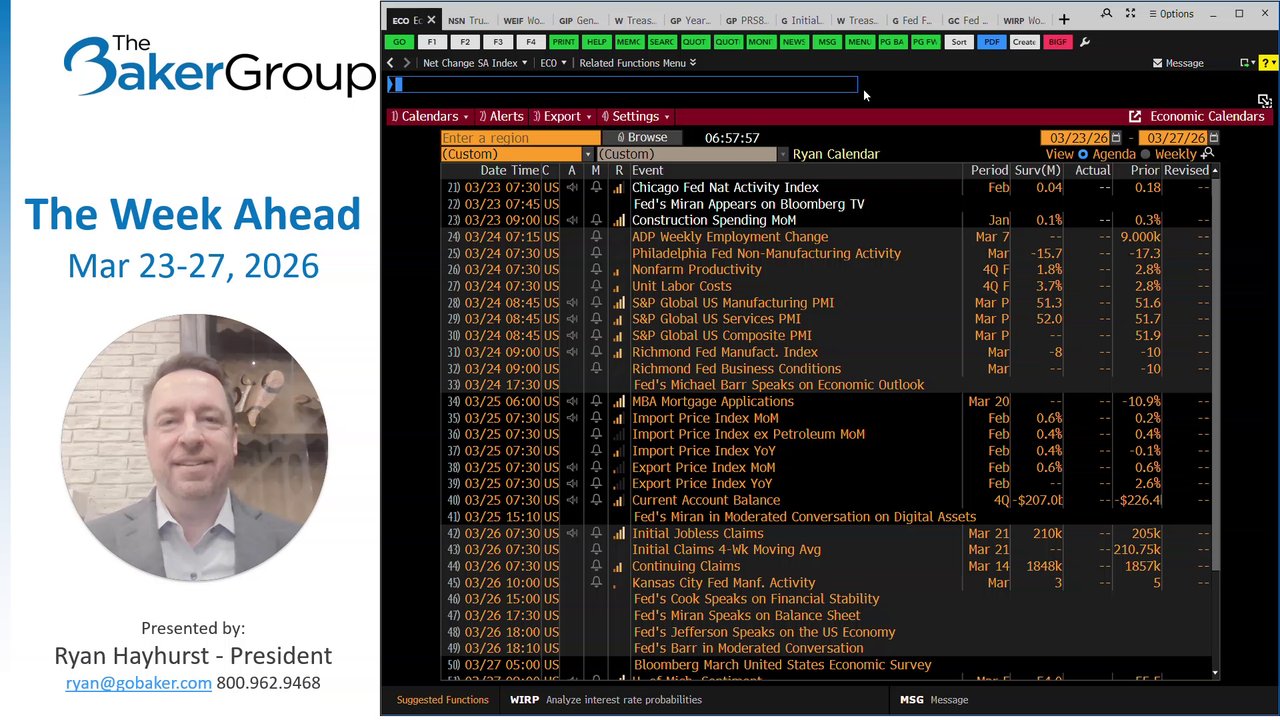The image size is (1280, 720).
Task: Click the wrench settings icon after BIGF
Action: (1085, 42)
